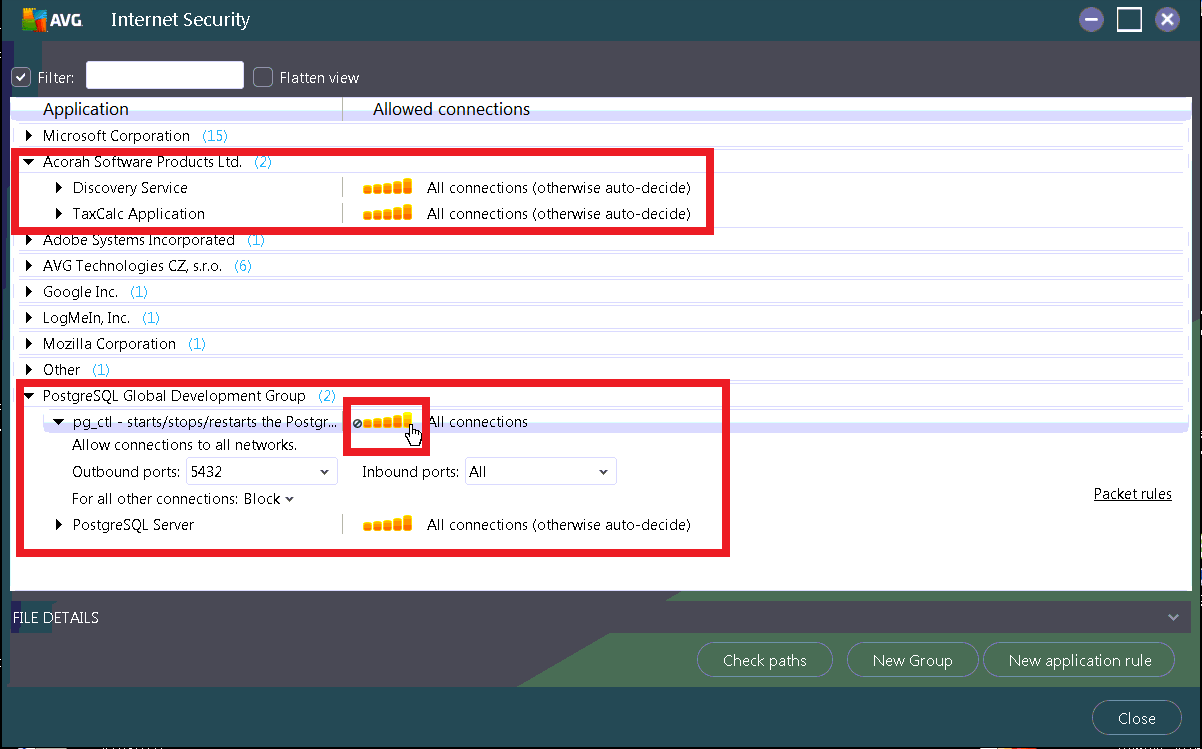Click the New application rule button
Viewport: 1202px width, 749px height.
(1079, 660)
